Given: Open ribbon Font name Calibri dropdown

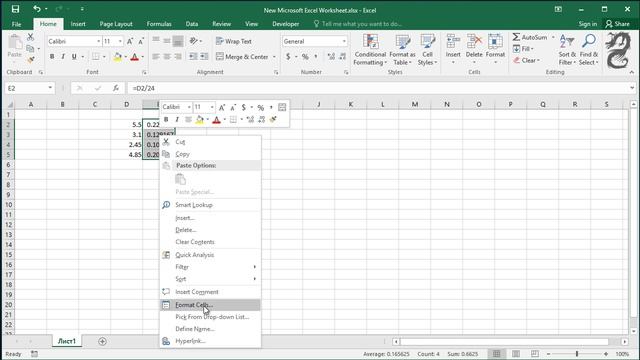Looking at the screenshot, I should tap(98, 41).
